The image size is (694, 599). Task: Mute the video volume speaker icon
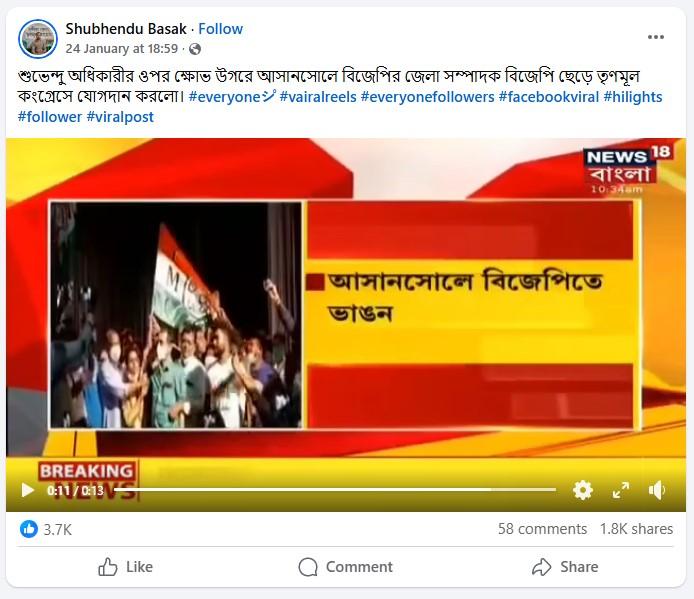(x=656, y=490)
